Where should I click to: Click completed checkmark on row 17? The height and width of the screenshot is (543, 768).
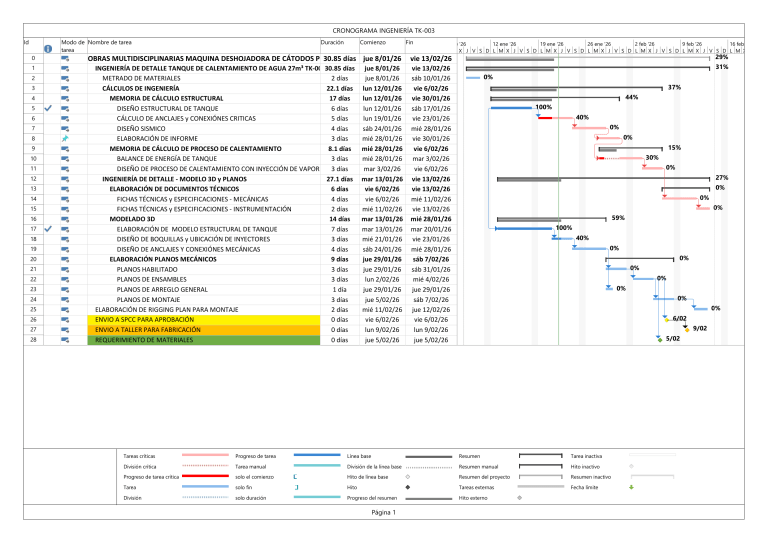pos(47,229)
